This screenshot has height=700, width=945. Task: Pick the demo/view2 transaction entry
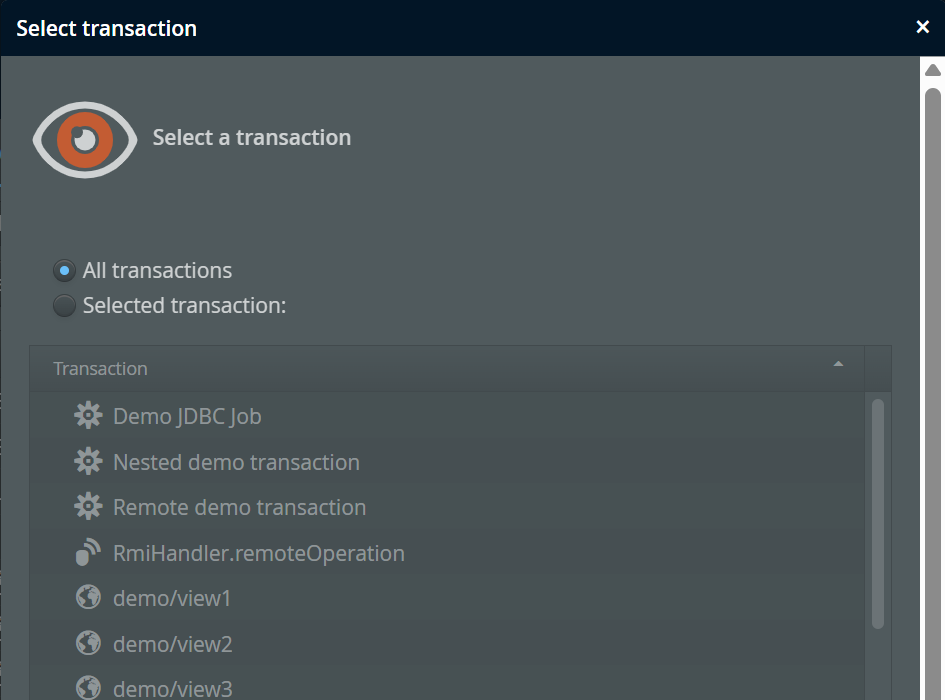point(172,644)
